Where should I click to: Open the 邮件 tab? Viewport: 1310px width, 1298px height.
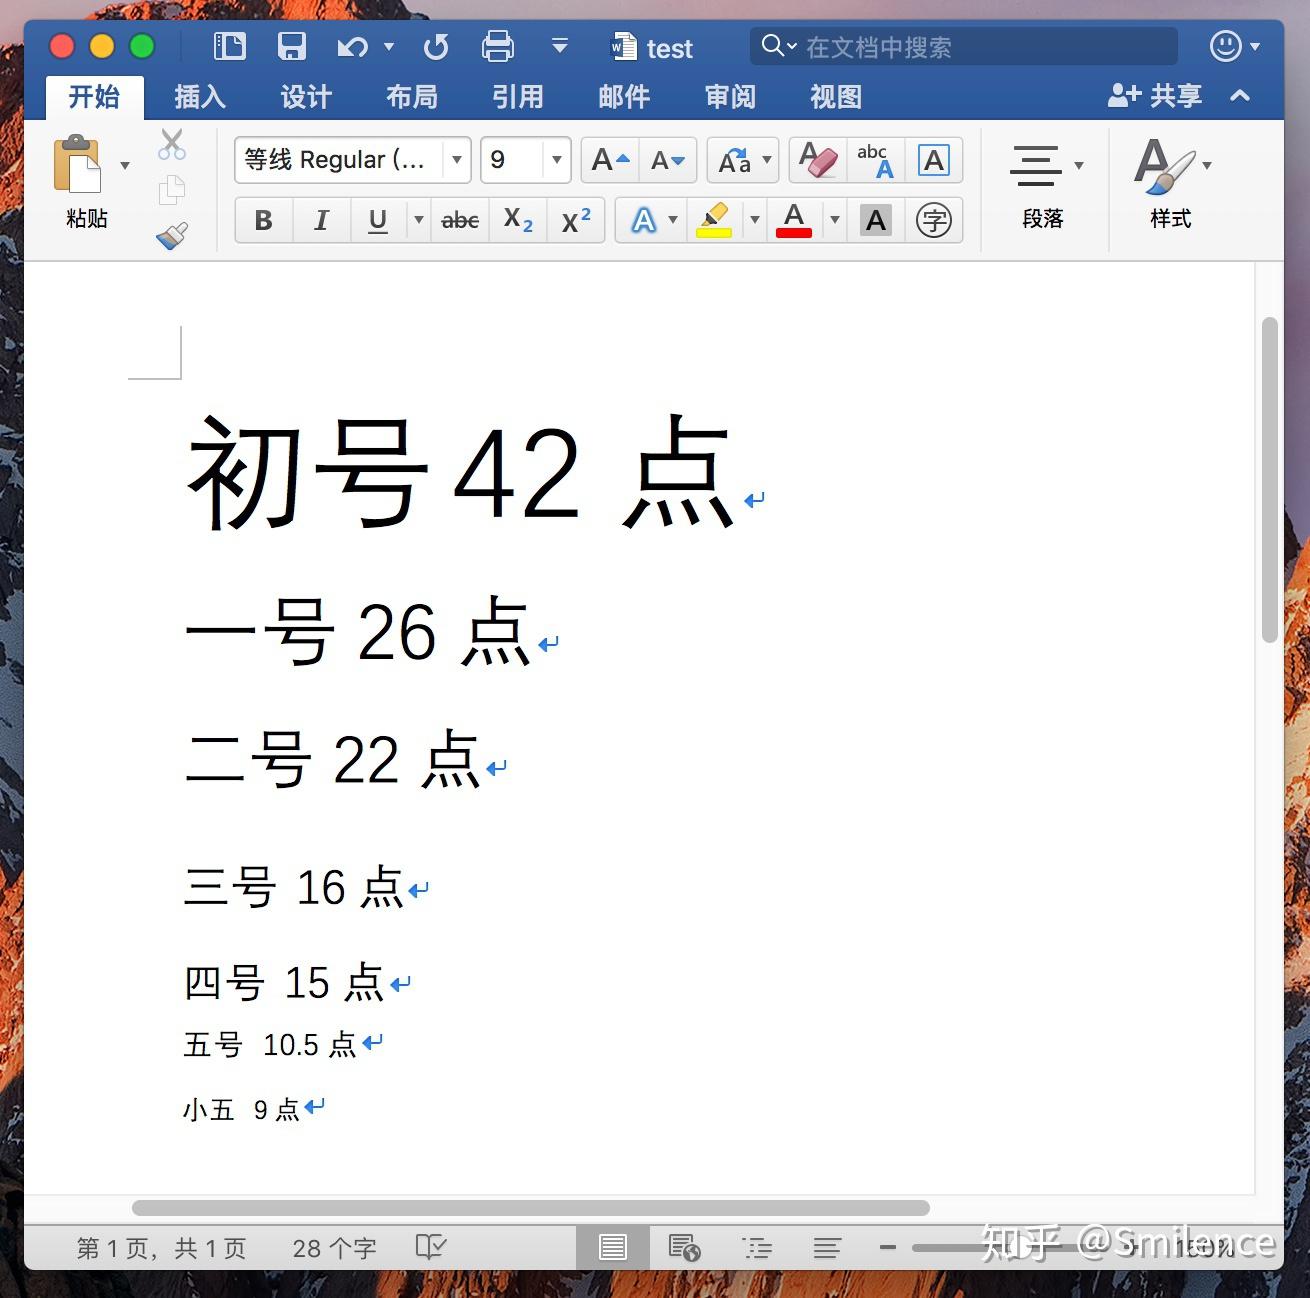624,97
